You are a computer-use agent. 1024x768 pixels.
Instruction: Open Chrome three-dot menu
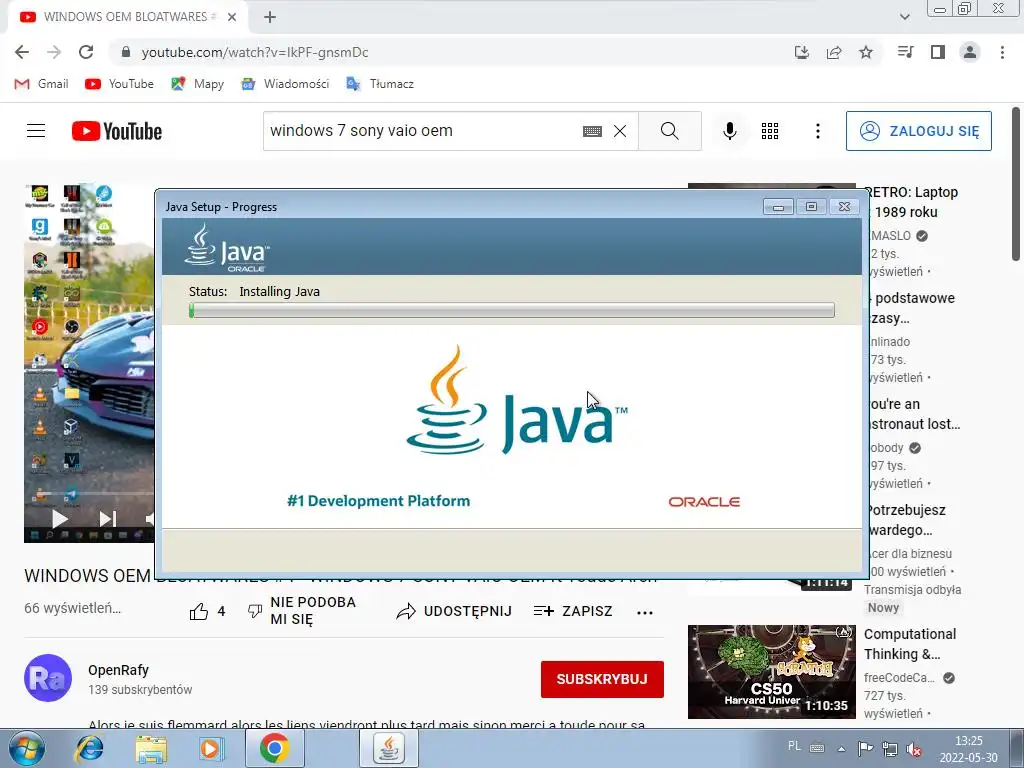coord(1002,52)
